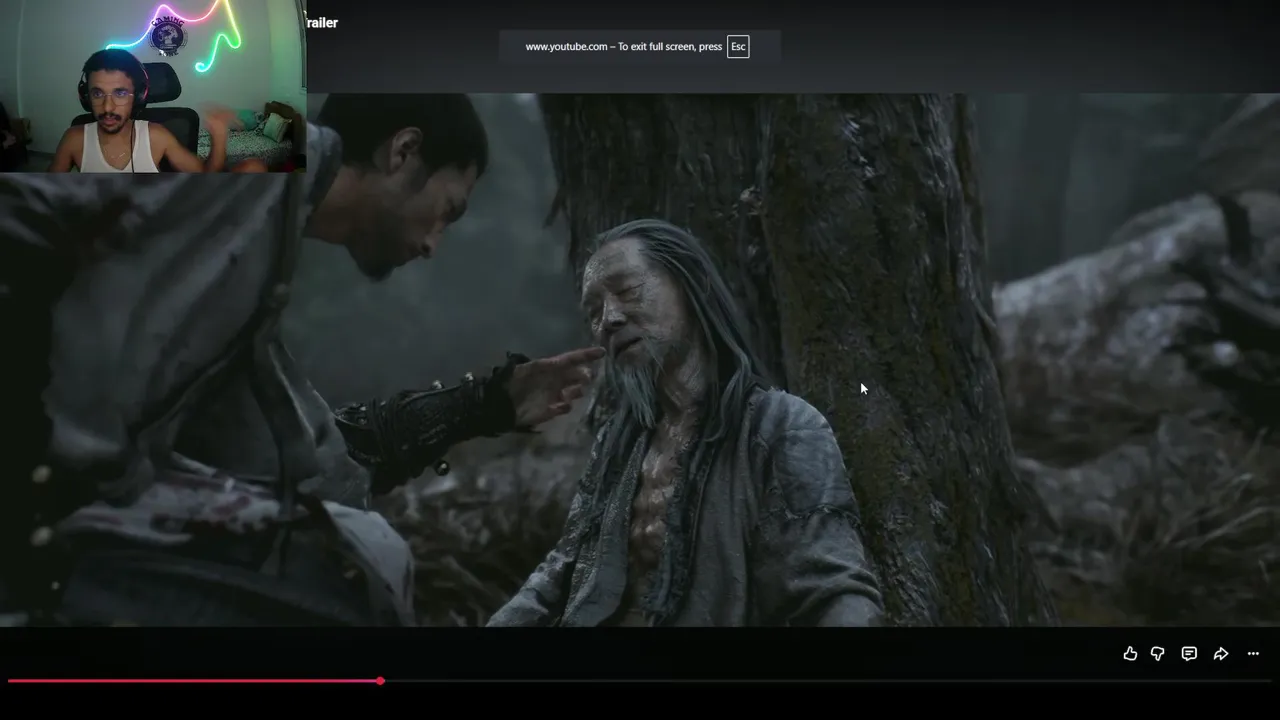The image size is (1280, 720).
Task: Share the video using the arrow icon
Action: [1221, 654]
